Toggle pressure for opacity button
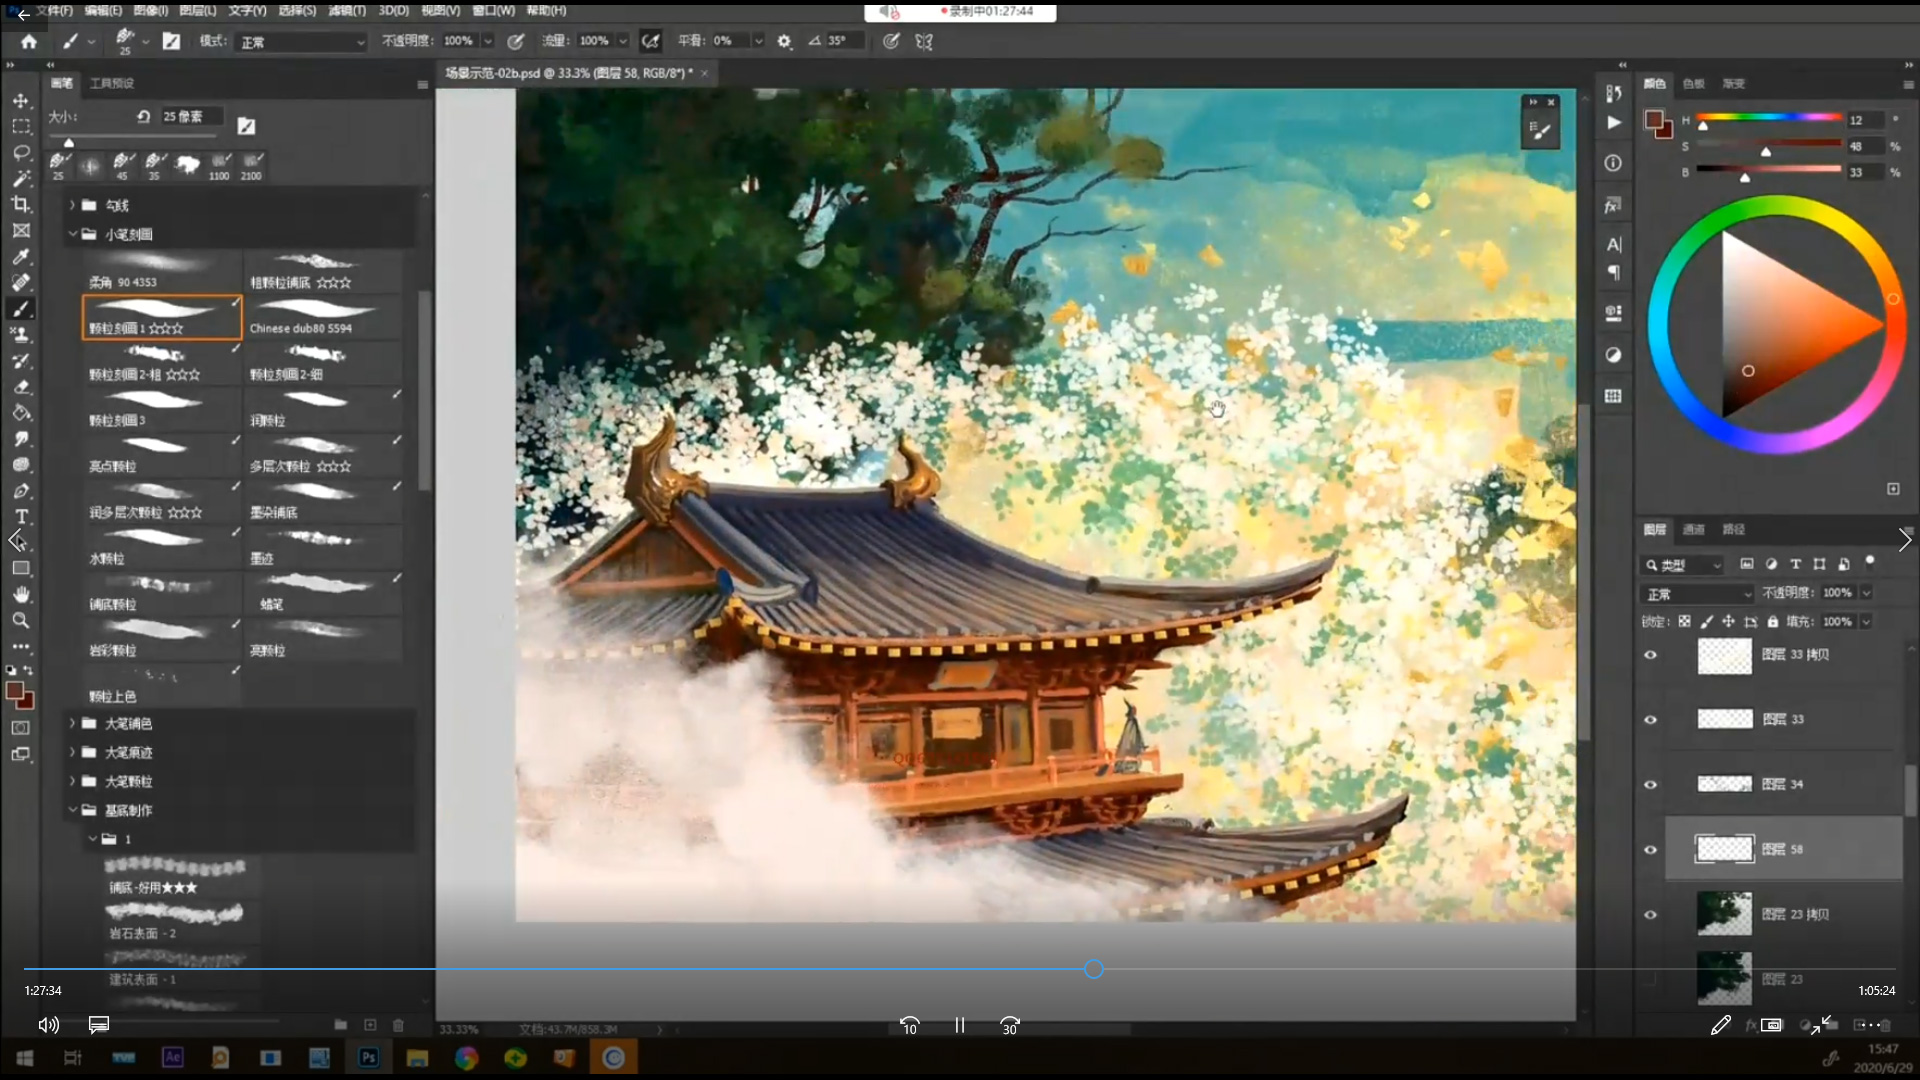 (x=516, y=41)
